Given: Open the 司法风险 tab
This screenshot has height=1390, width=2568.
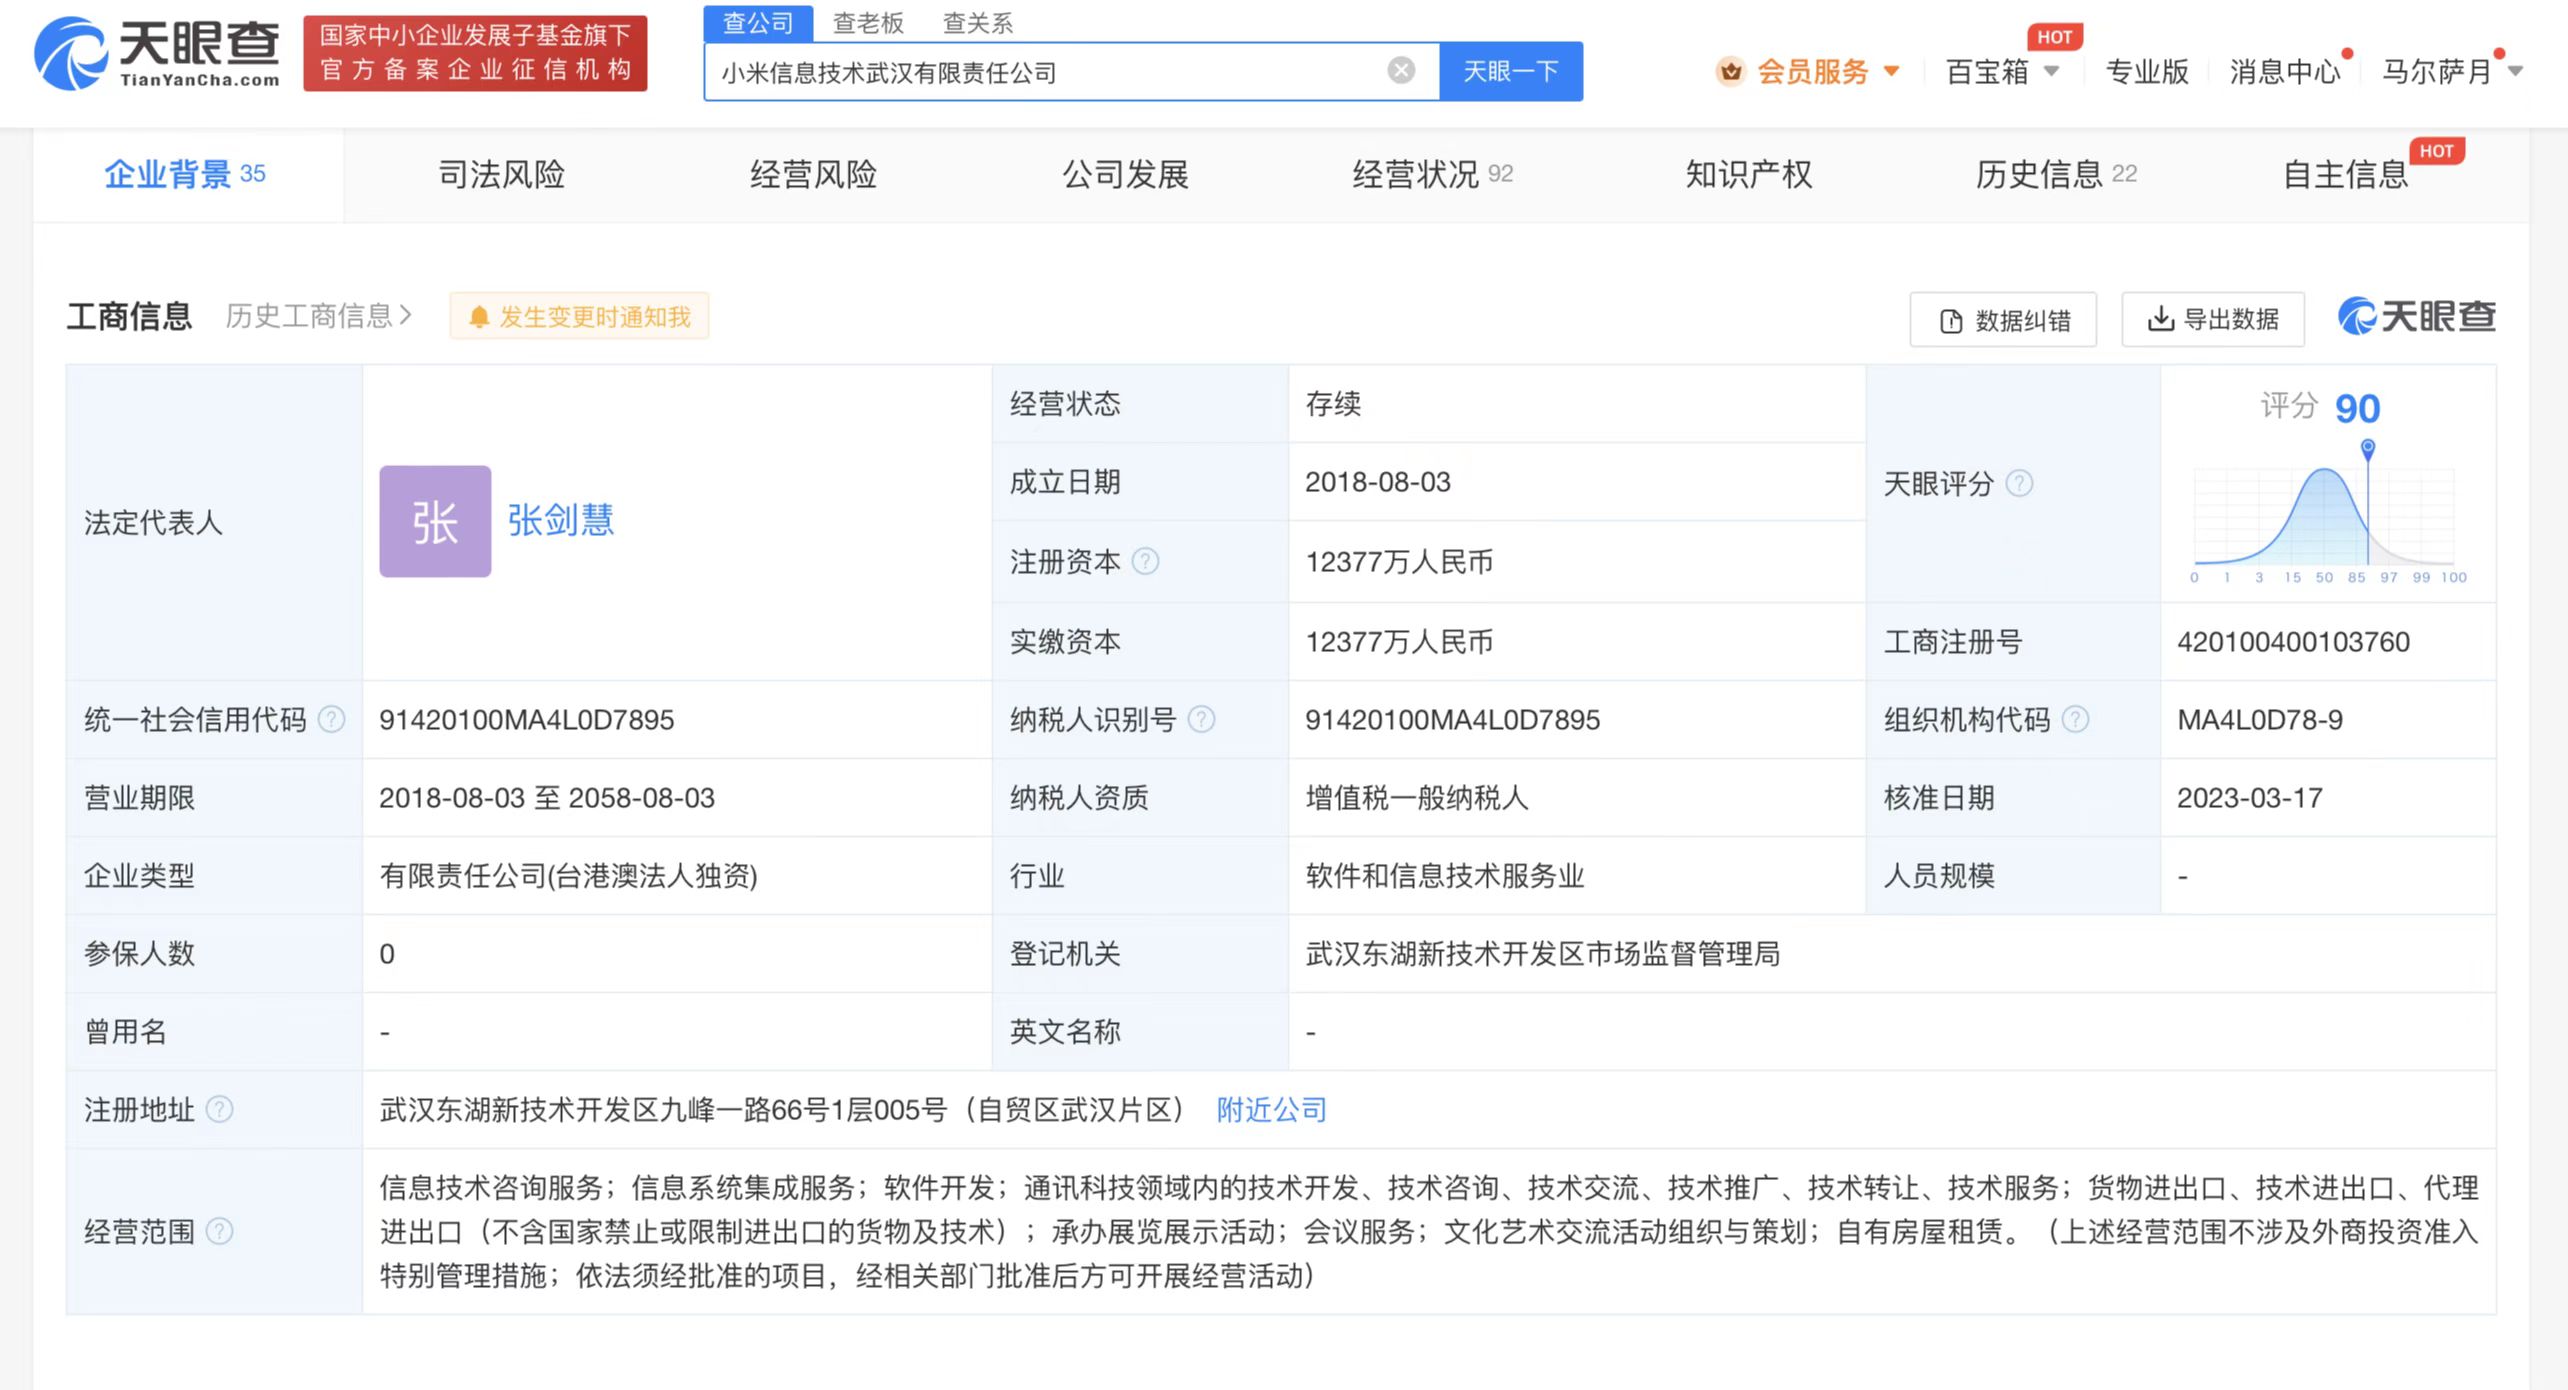Looking at the screenshot, I should (501, 174).
